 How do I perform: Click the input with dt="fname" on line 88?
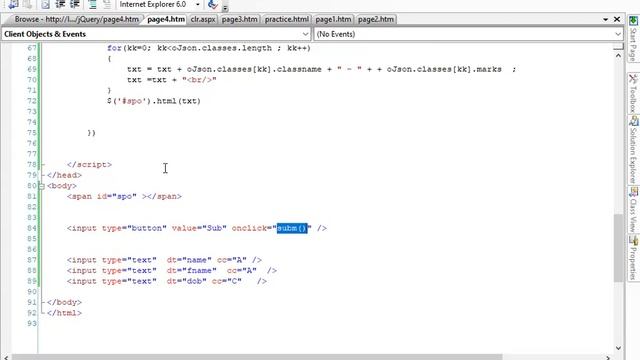(x=171, y=271)
